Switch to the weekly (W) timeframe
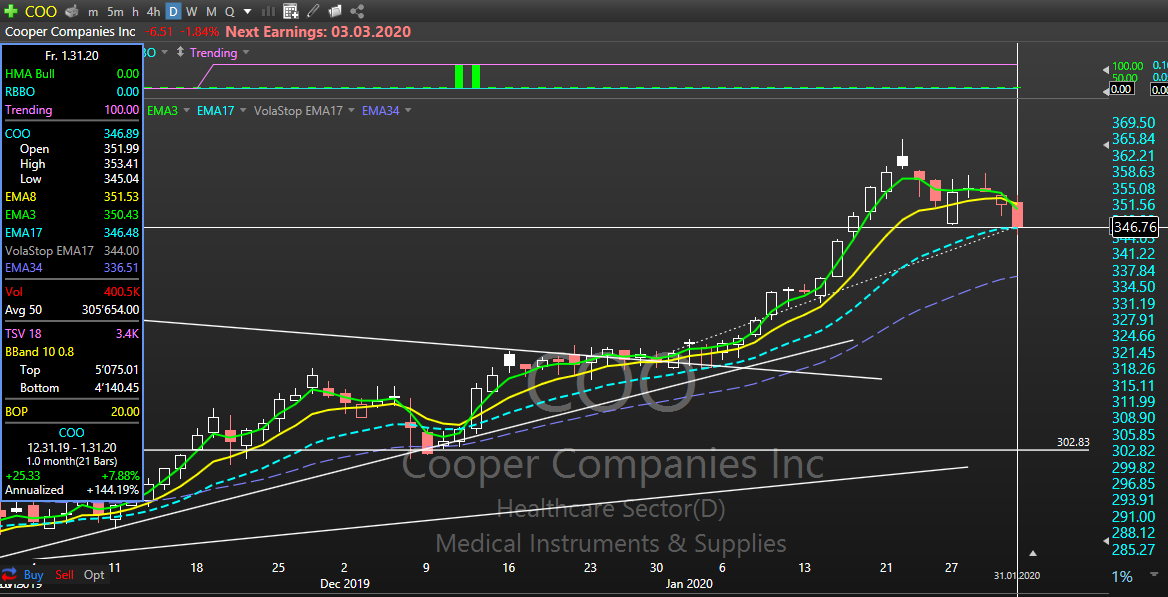Viewport: 1168px width, 597px height. 192,12
